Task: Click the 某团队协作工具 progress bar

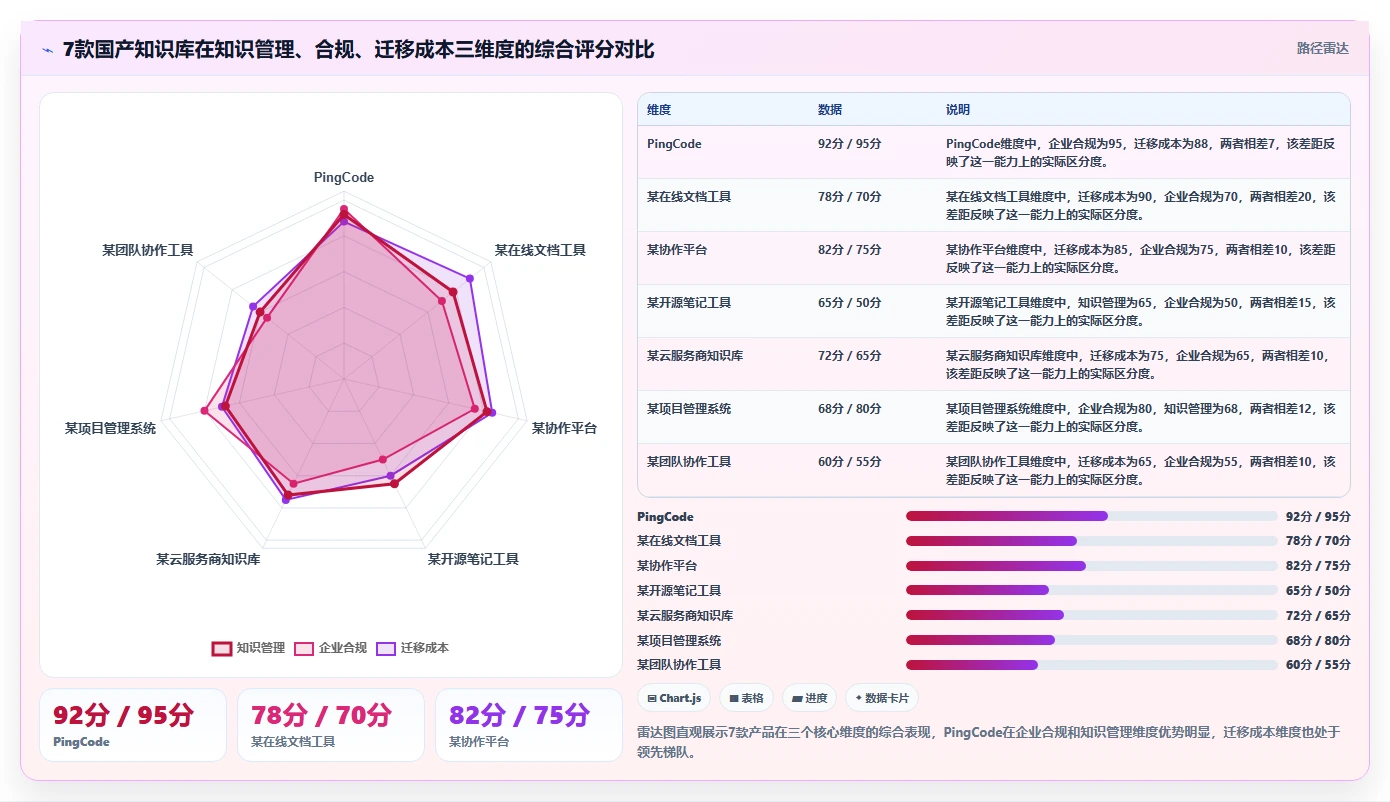Action: tap(1092, 665)
